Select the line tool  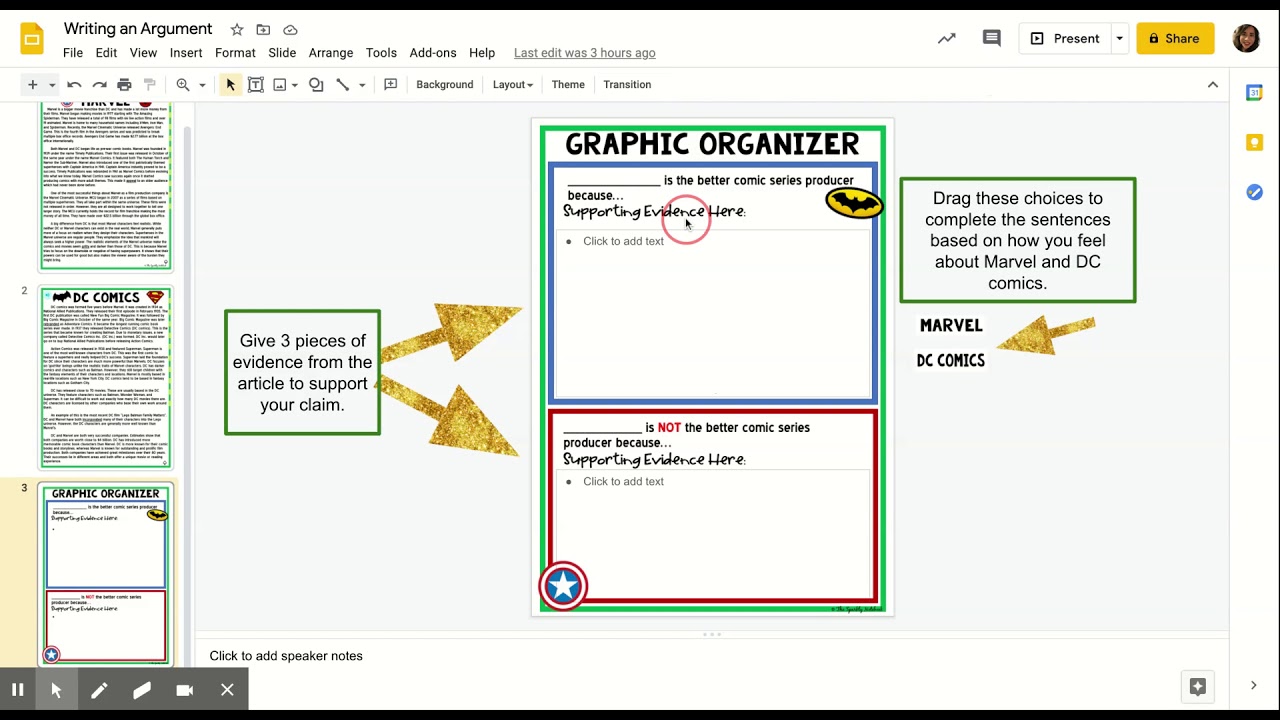tap(343, 85)
